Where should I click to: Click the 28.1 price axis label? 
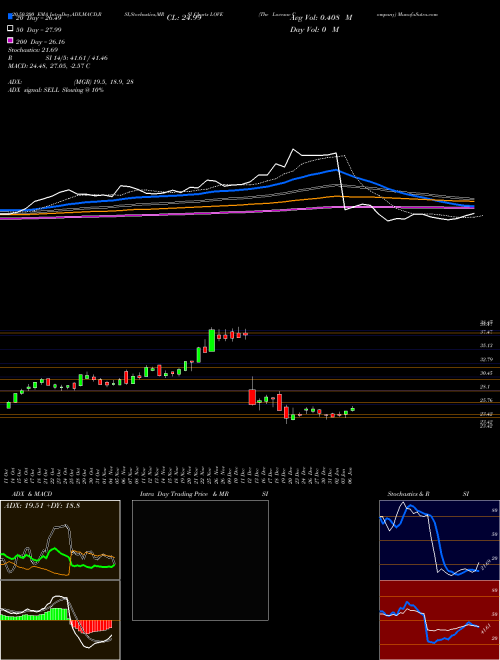pos(485,386)
